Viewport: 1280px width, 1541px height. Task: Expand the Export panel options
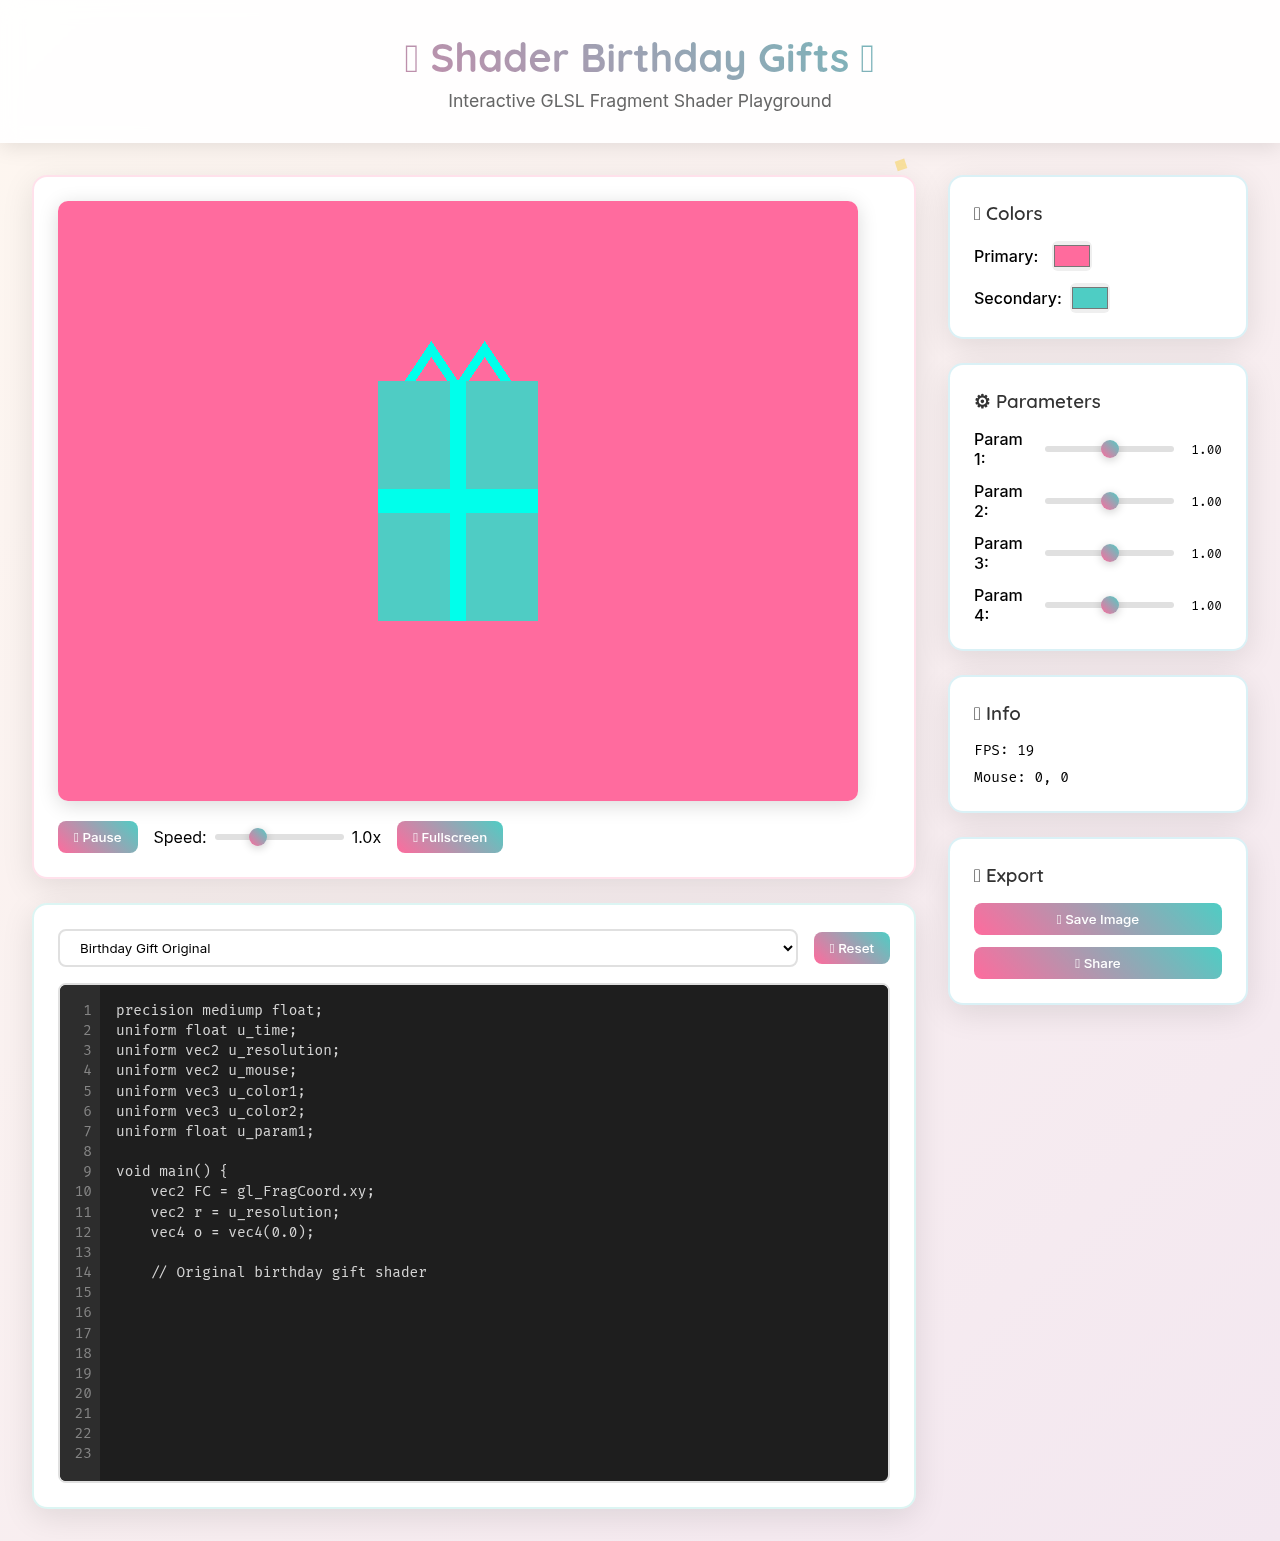(1011, 875)
